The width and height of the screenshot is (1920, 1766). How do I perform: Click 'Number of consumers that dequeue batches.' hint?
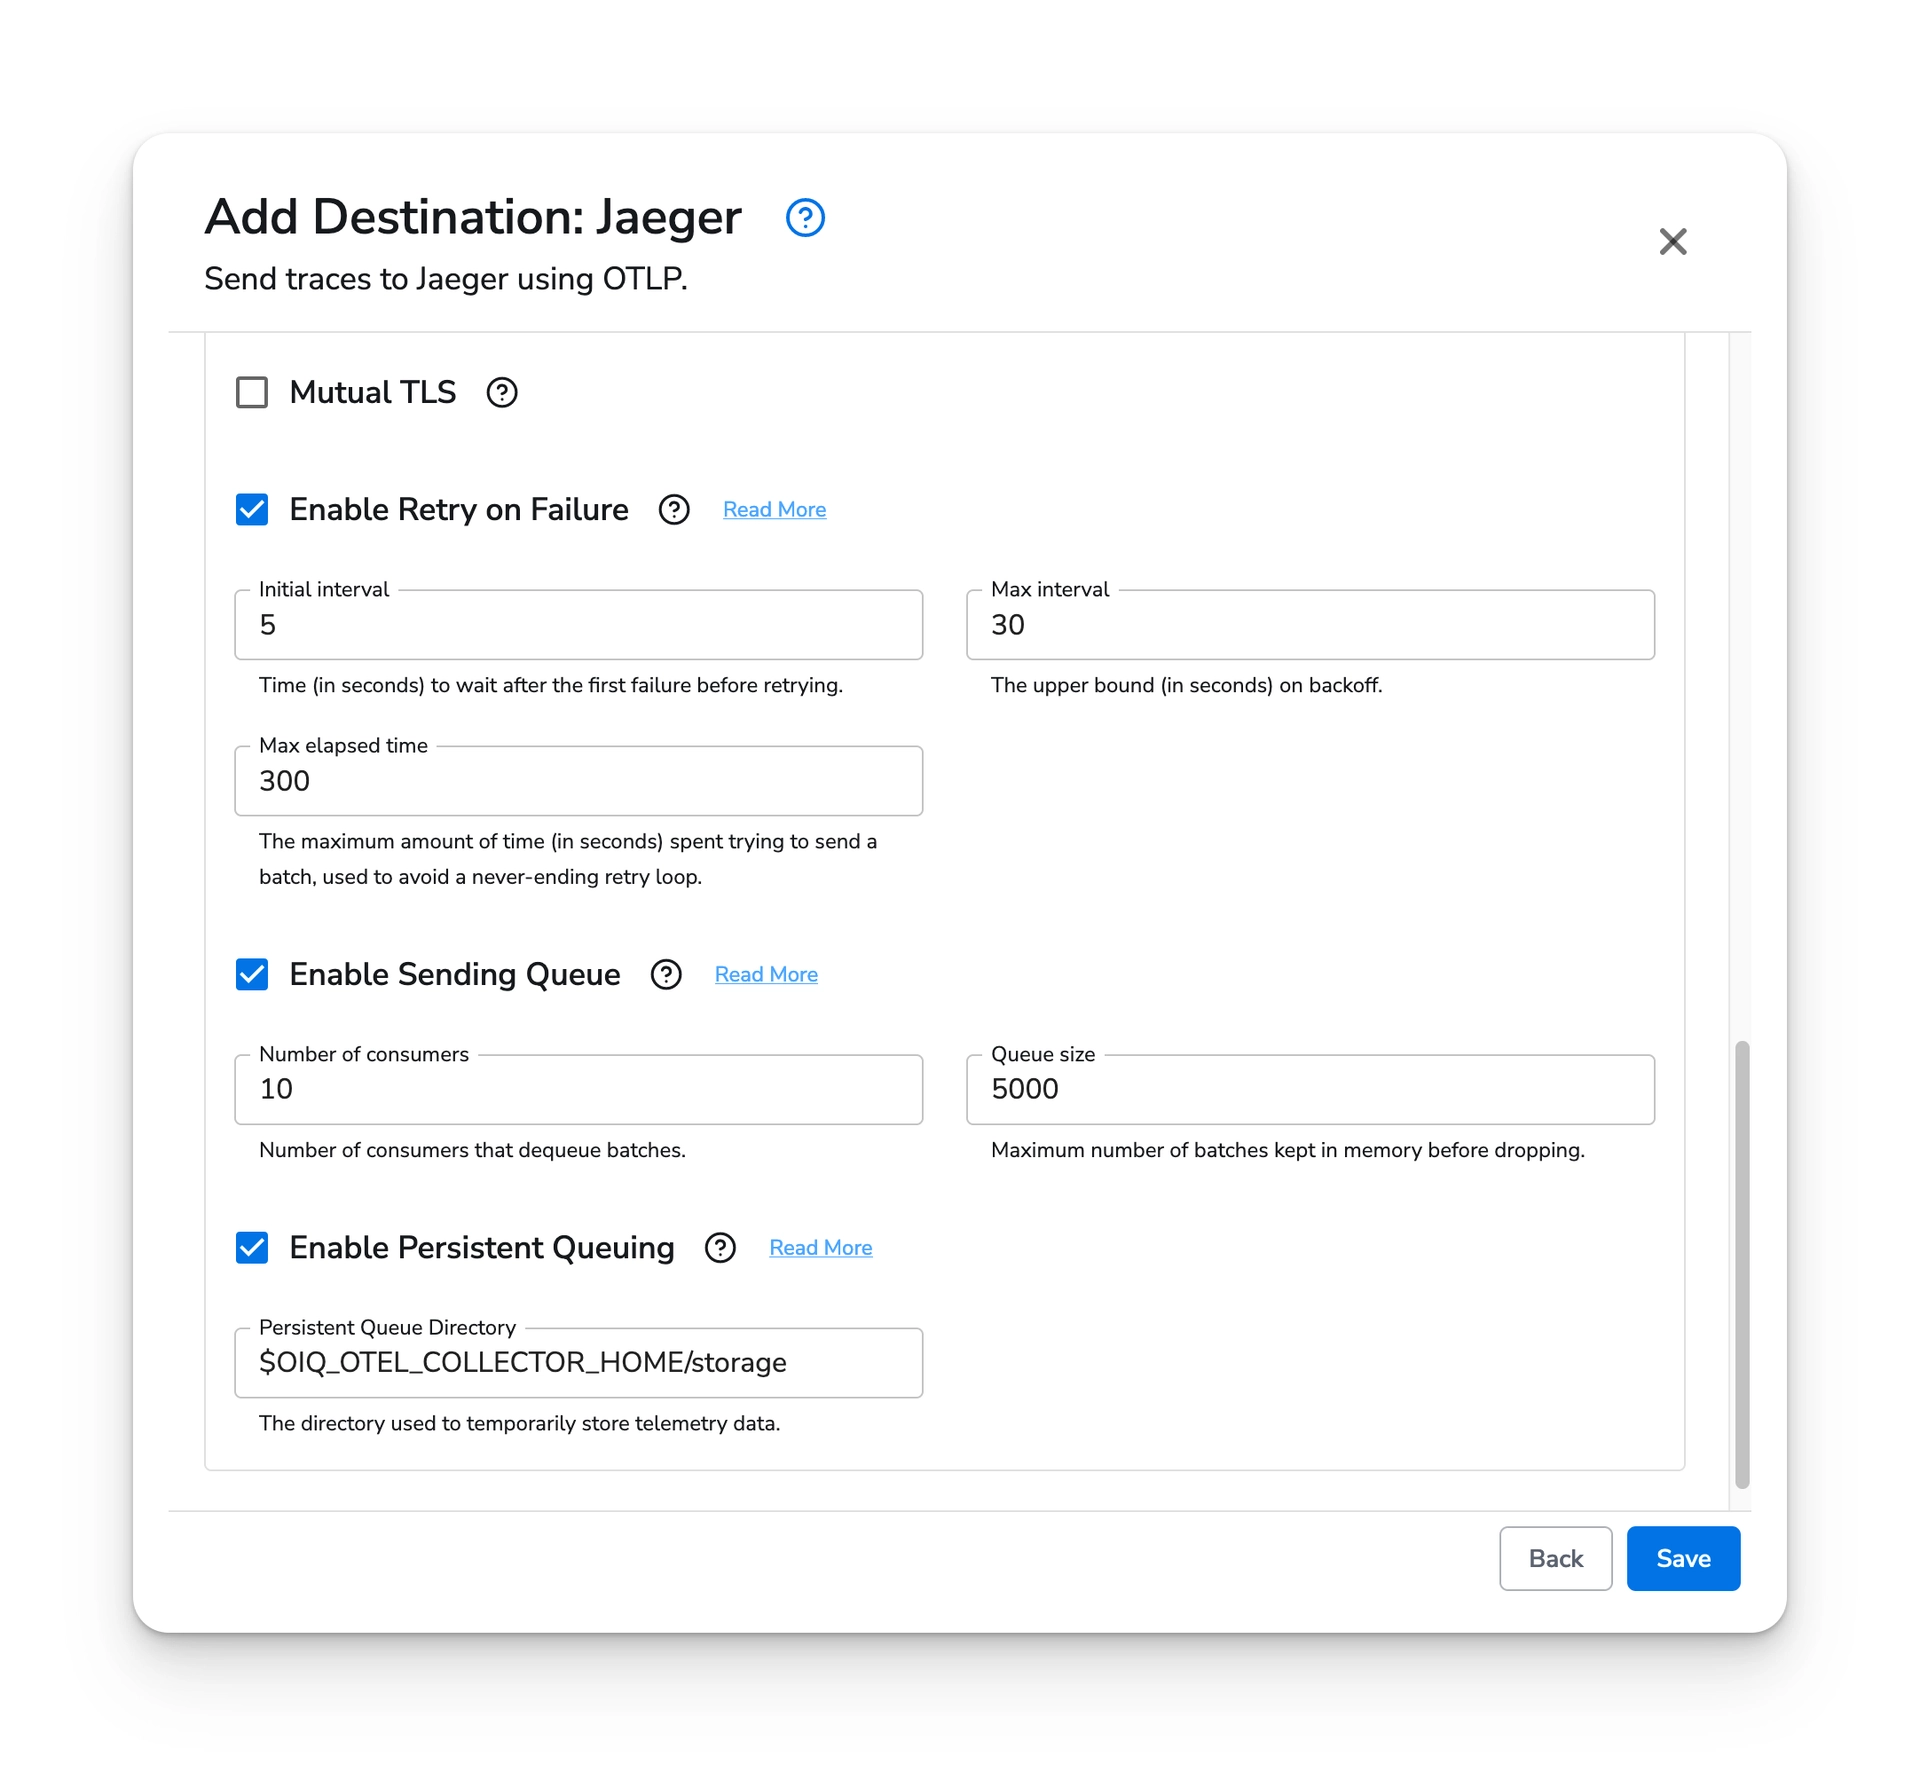tap(472, 1150)
